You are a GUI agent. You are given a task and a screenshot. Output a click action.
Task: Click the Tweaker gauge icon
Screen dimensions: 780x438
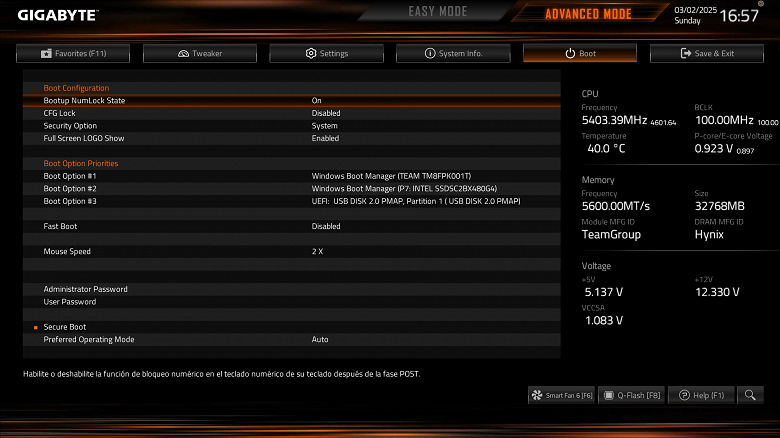pyautogui.click(x=183, y=53)
